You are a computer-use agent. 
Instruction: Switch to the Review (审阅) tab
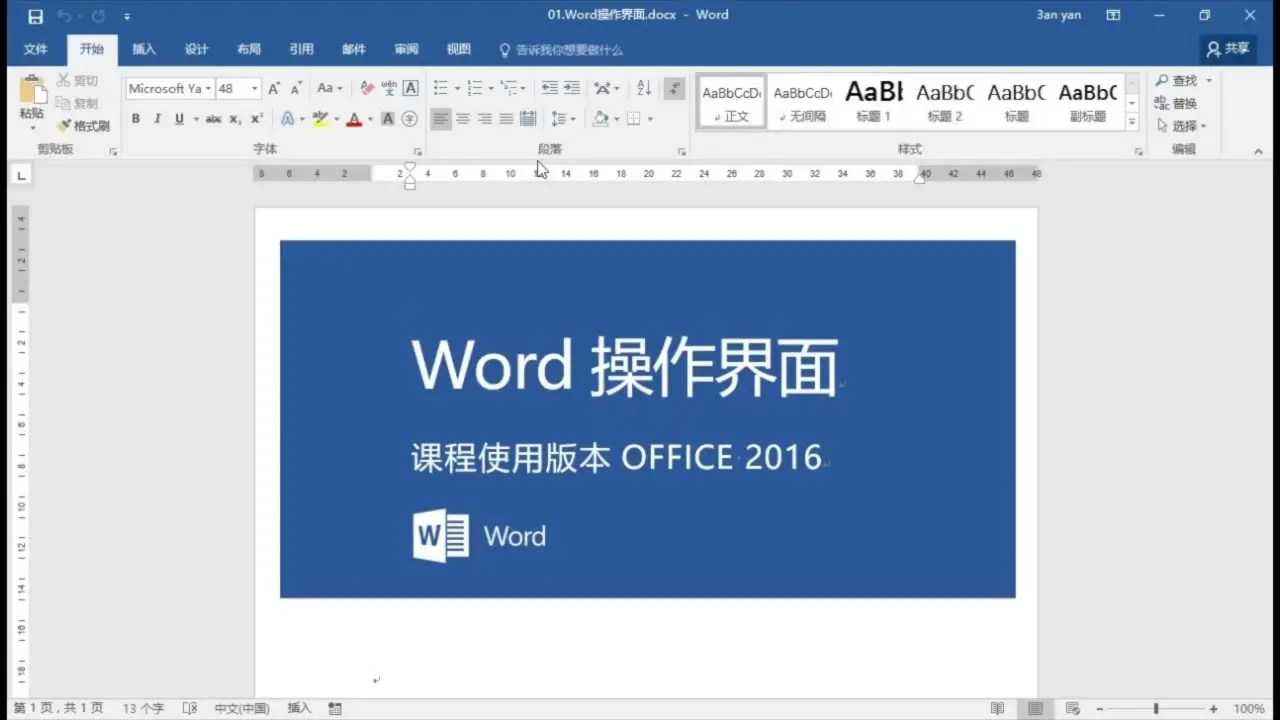point(406,50)
